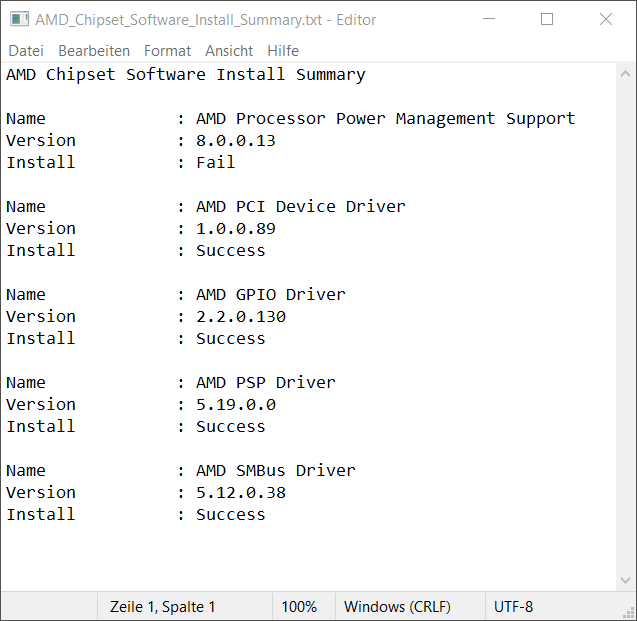
Task: Maximize the Editor window
Action: tap(547, 19)
